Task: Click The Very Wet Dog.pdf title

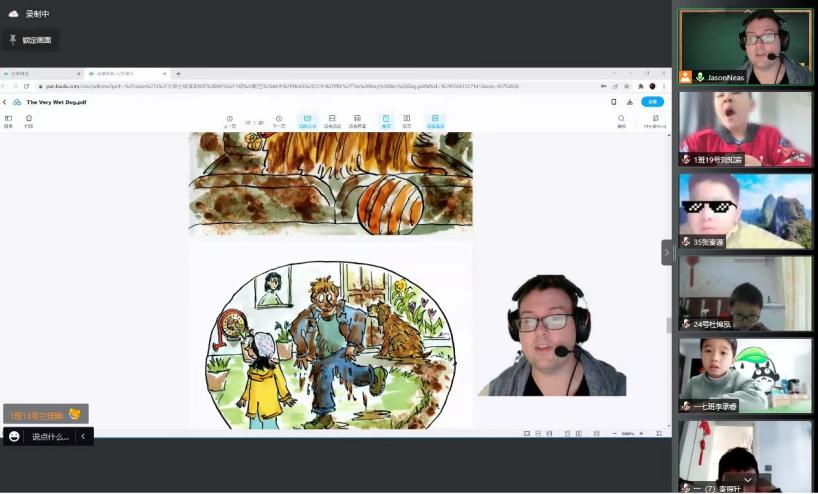Action: click(56, 102)
